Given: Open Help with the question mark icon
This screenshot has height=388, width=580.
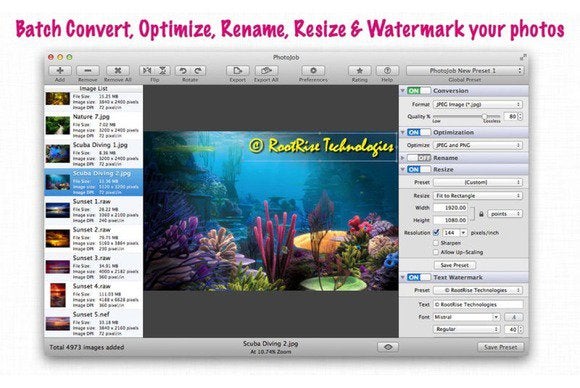Looking at the screenshot, I should (387, 70).
